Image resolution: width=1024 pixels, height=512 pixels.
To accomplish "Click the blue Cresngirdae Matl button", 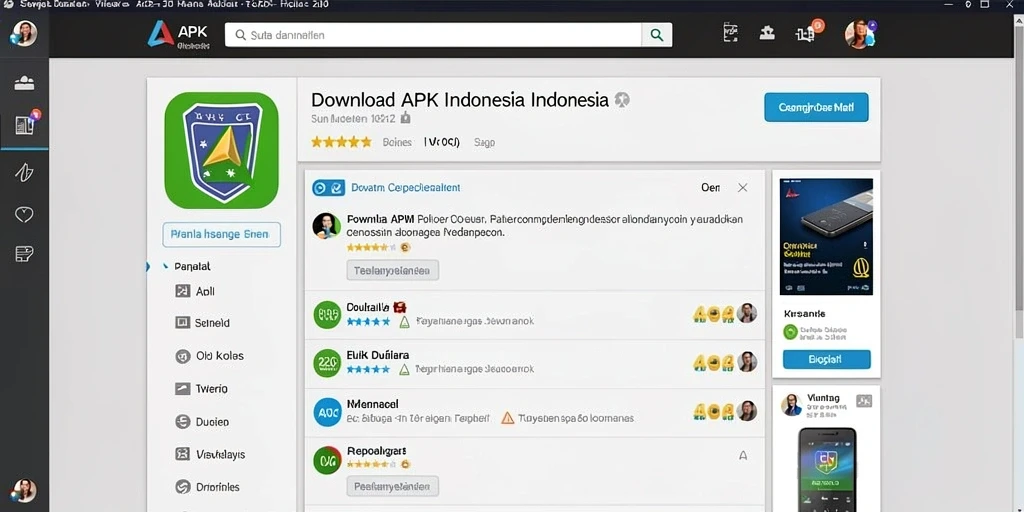I will point(816,107).
